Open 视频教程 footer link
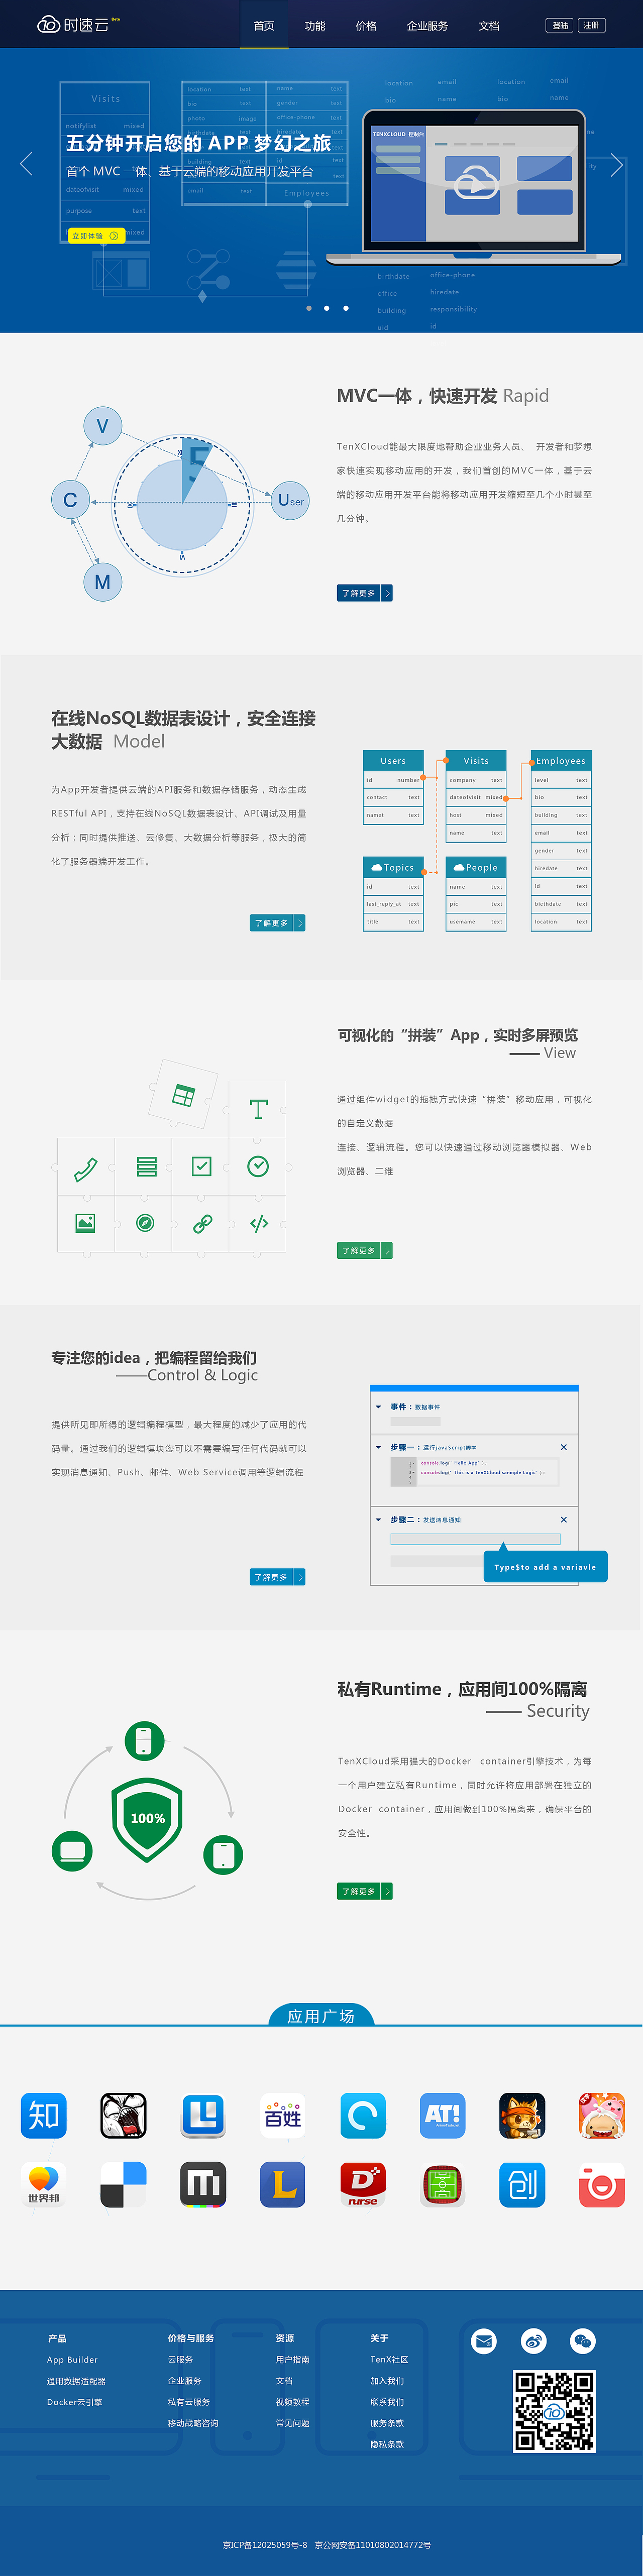Screen dimensions: 643x2576 [293, 2402]
